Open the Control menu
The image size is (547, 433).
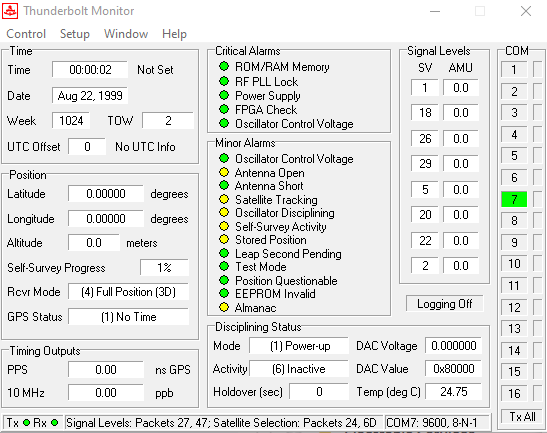tap(26, 34)
